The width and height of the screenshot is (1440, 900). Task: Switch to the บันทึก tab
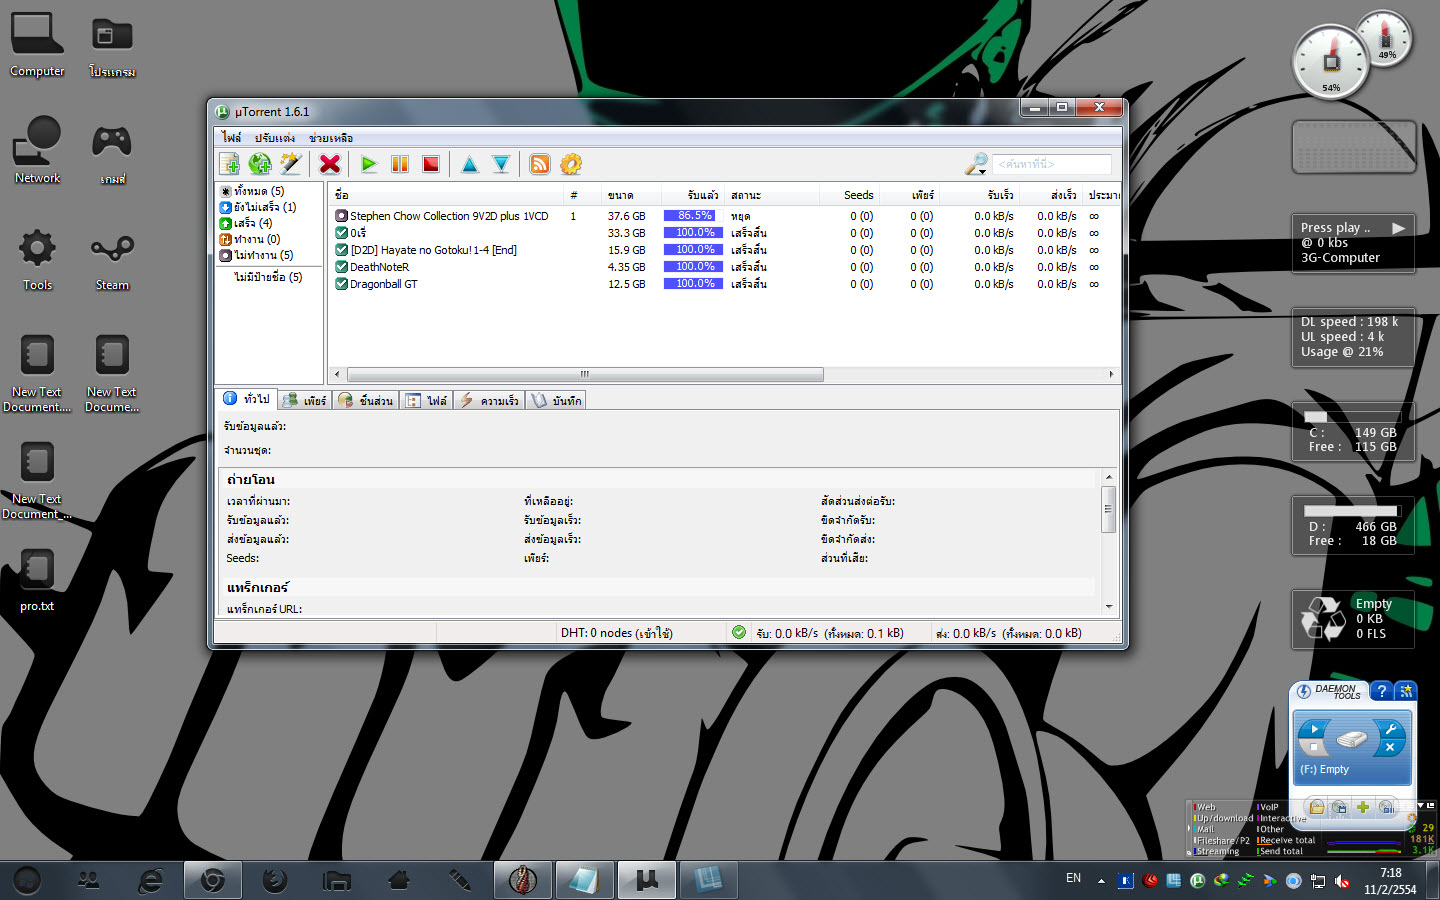556,400
